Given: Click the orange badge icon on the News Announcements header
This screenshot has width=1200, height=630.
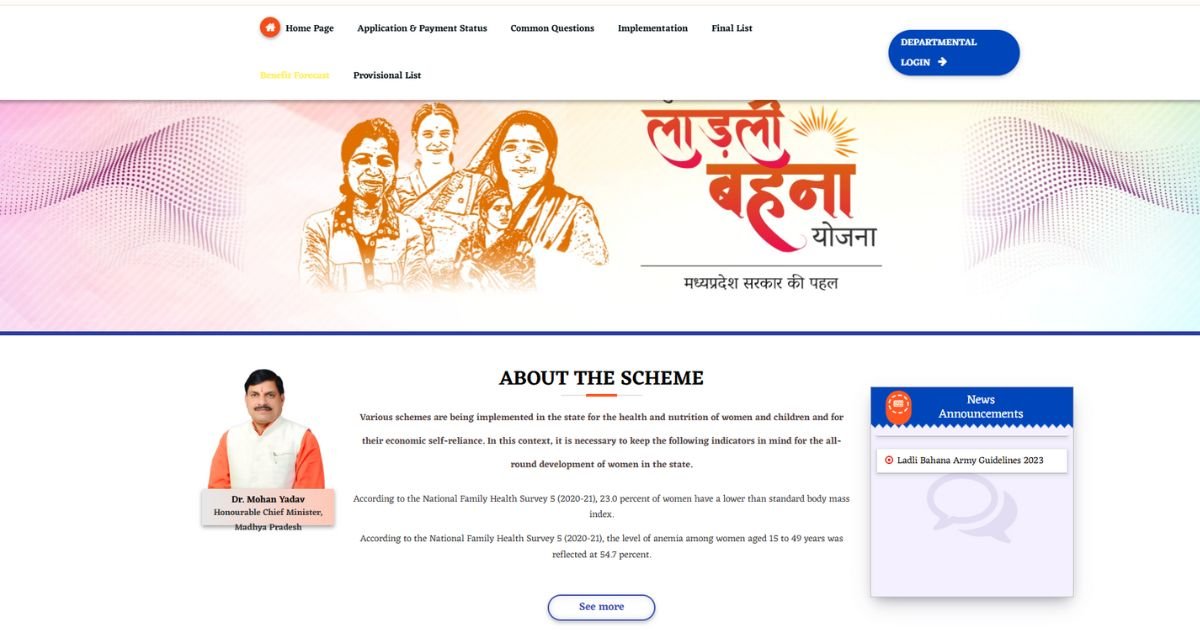Looking at the screenshot, I should pyautogui.click(x=899, y=407).
